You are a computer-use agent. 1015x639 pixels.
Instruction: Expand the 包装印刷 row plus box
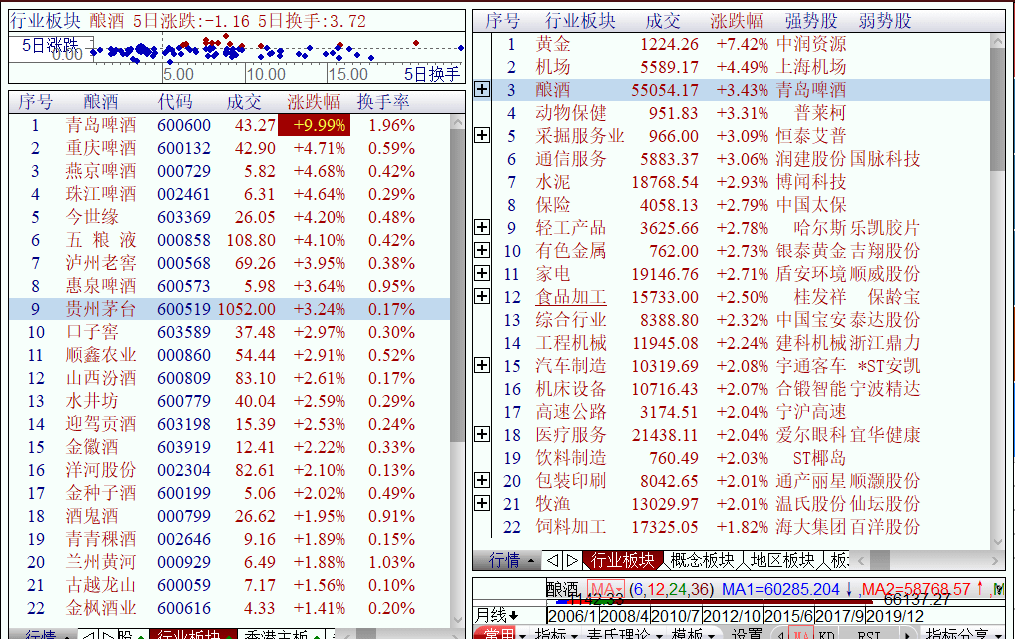click(482, 480)
